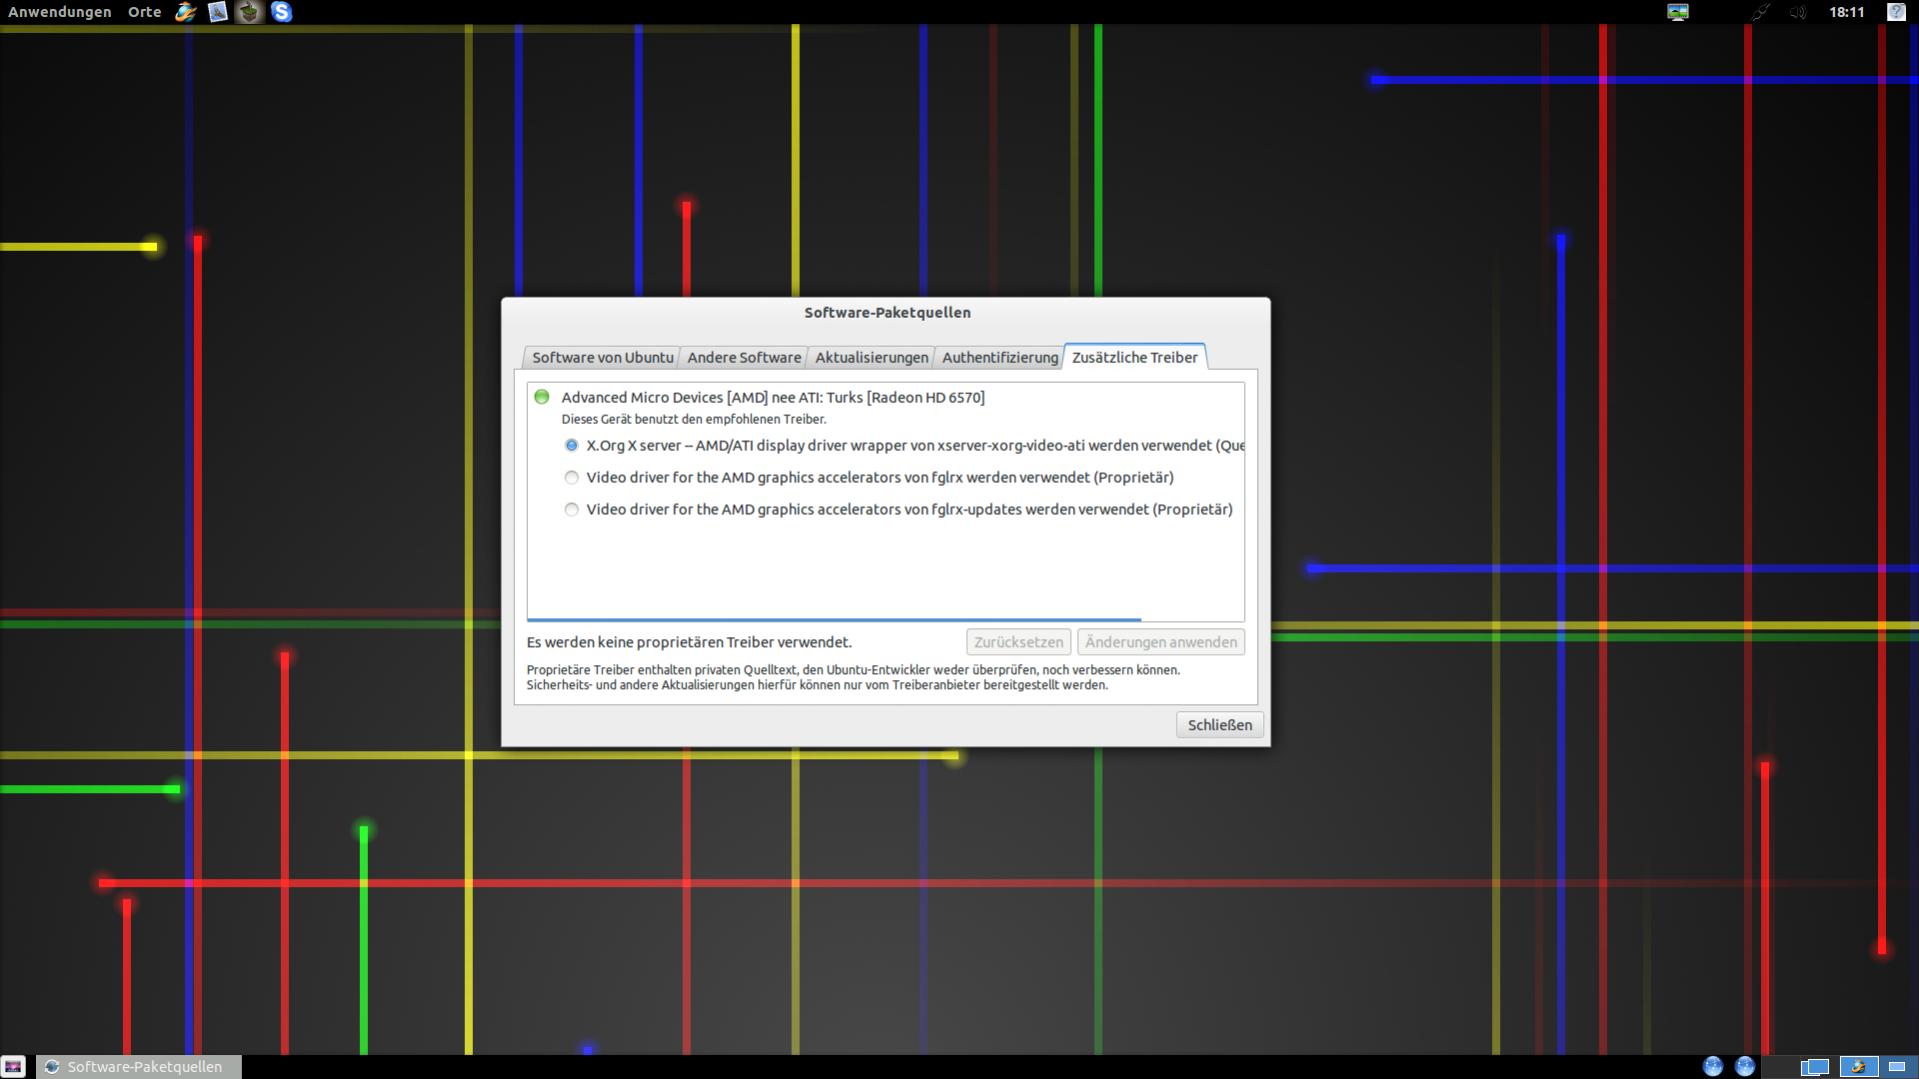Launch the Minecraft grass block icon
This screenshot has height=1079, width=1919.
pyautogui.click(x=249, y=12)
